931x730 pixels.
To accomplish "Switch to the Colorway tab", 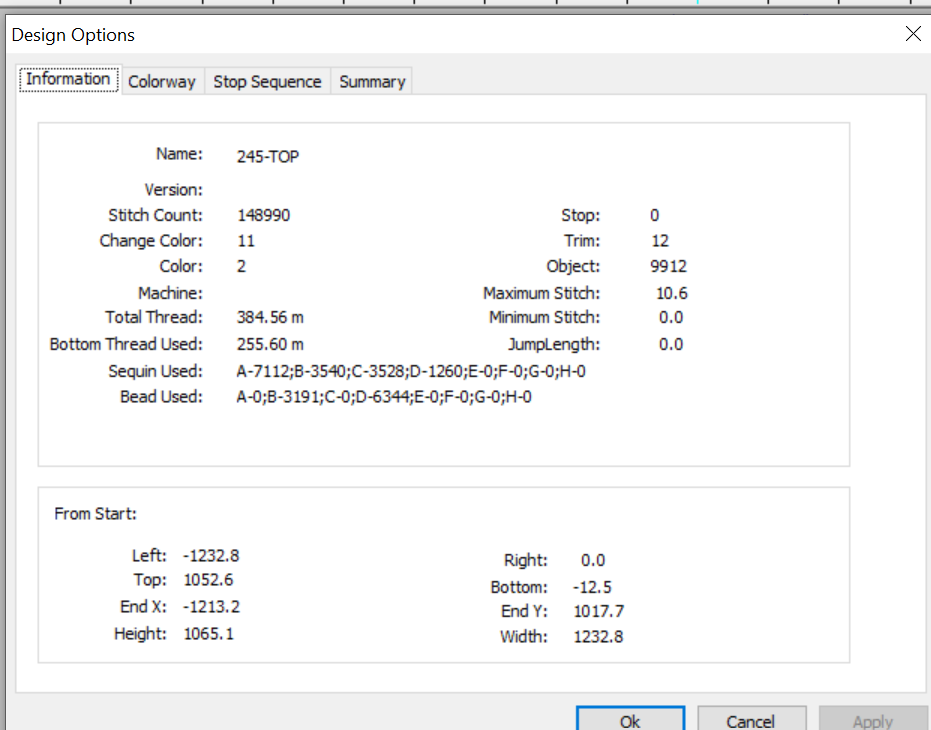I will click(x=162, y=81).
